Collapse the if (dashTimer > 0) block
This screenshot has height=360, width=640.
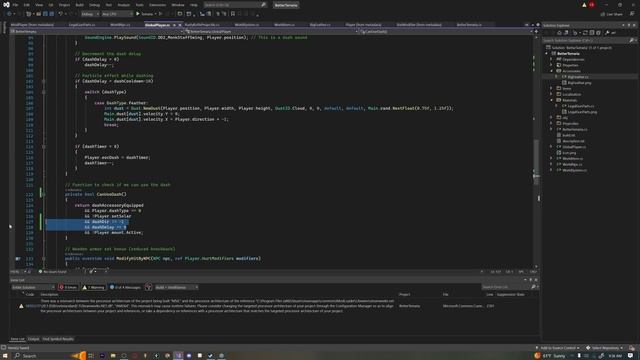point(44,146)
